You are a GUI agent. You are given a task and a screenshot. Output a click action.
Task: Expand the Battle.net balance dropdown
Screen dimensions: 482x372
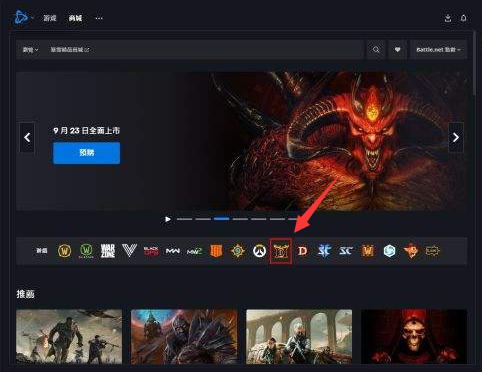coord(438,50)
